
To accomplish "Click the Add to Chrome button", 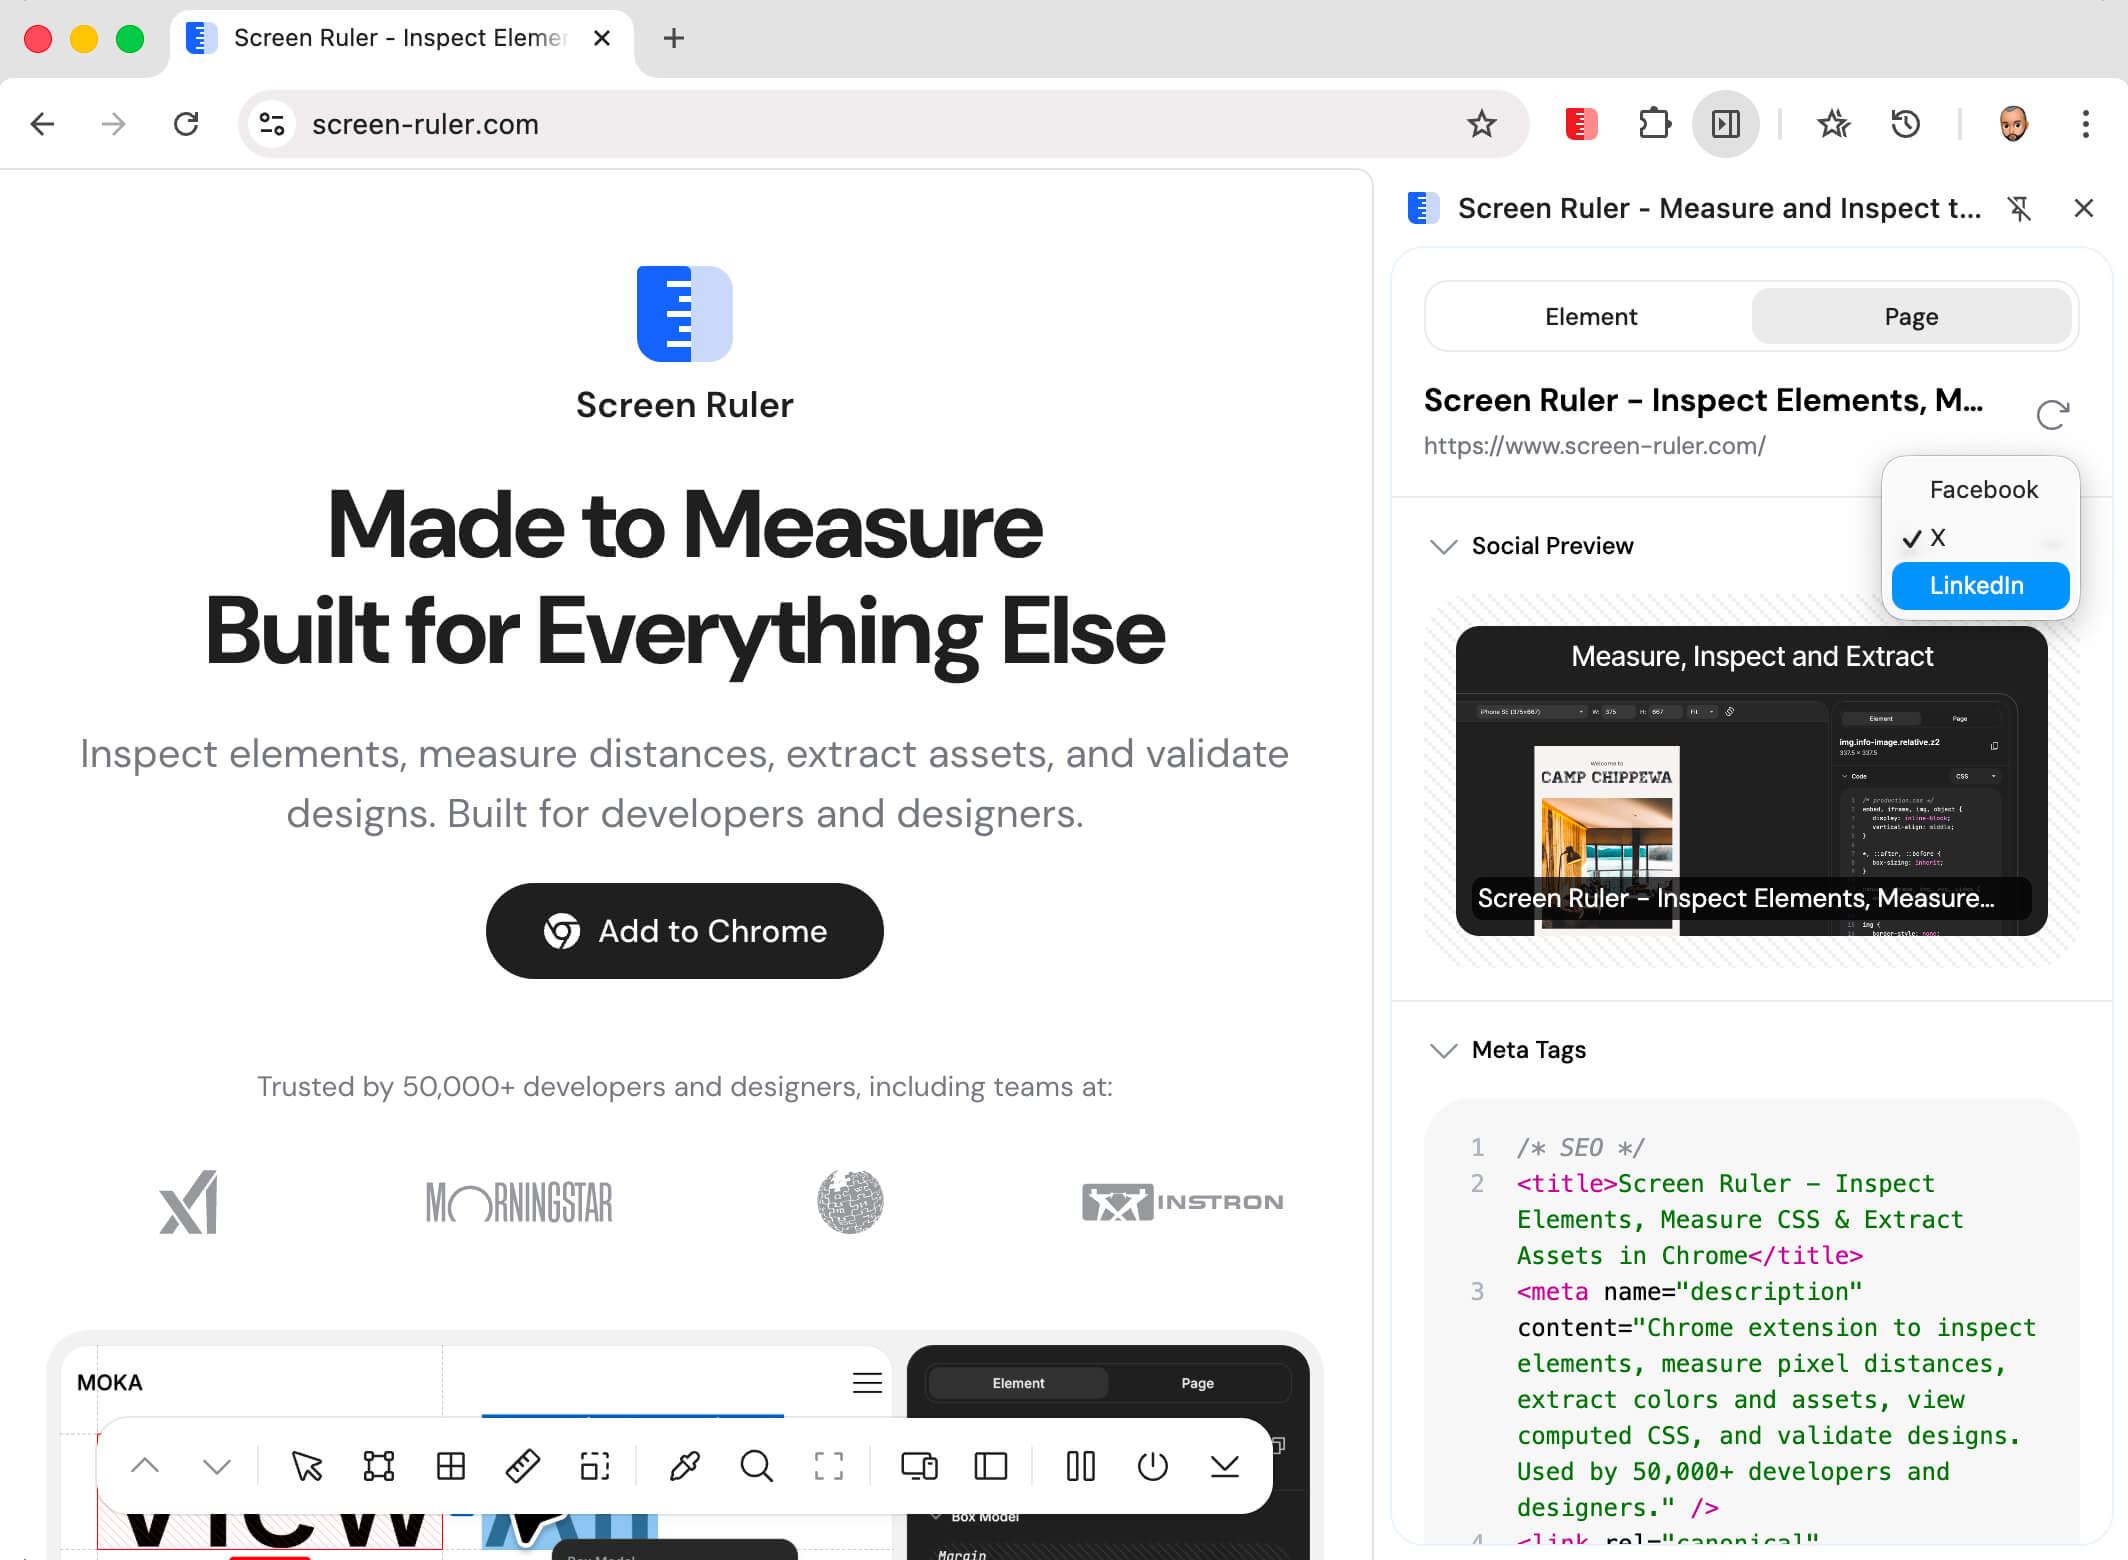I will tap(685, 931).
